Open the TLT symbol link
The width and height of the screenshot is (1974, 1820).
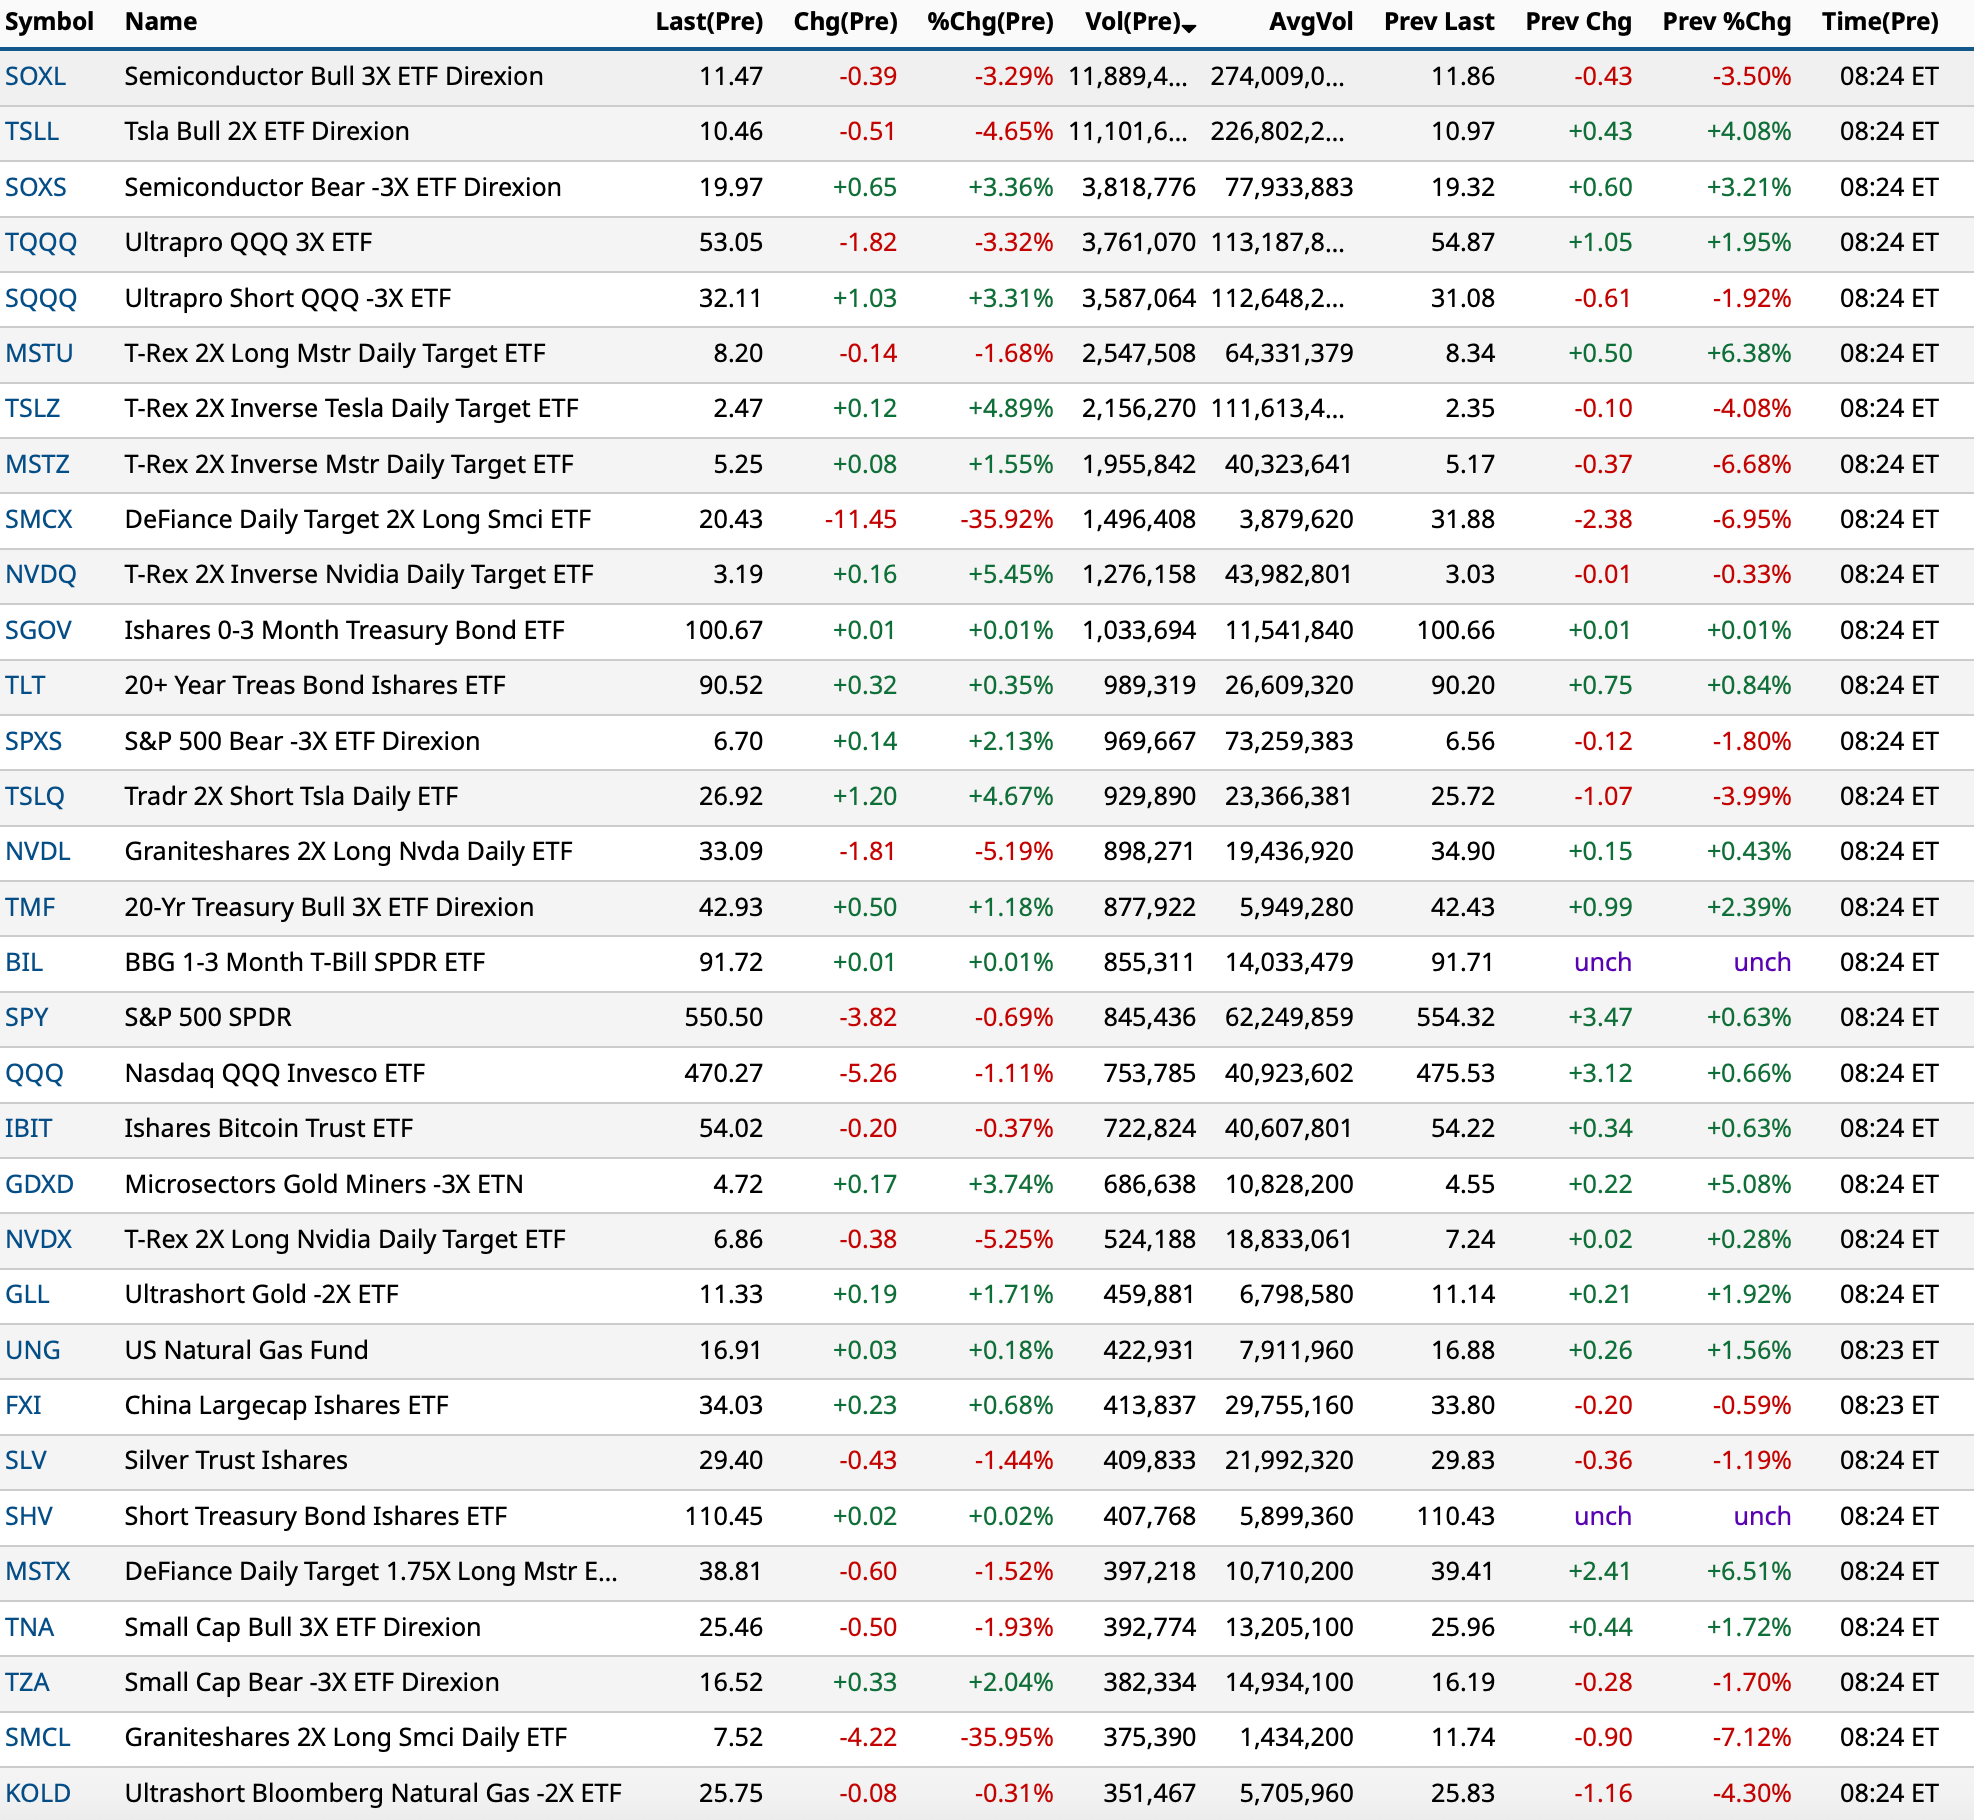click(x=26, y=685)
